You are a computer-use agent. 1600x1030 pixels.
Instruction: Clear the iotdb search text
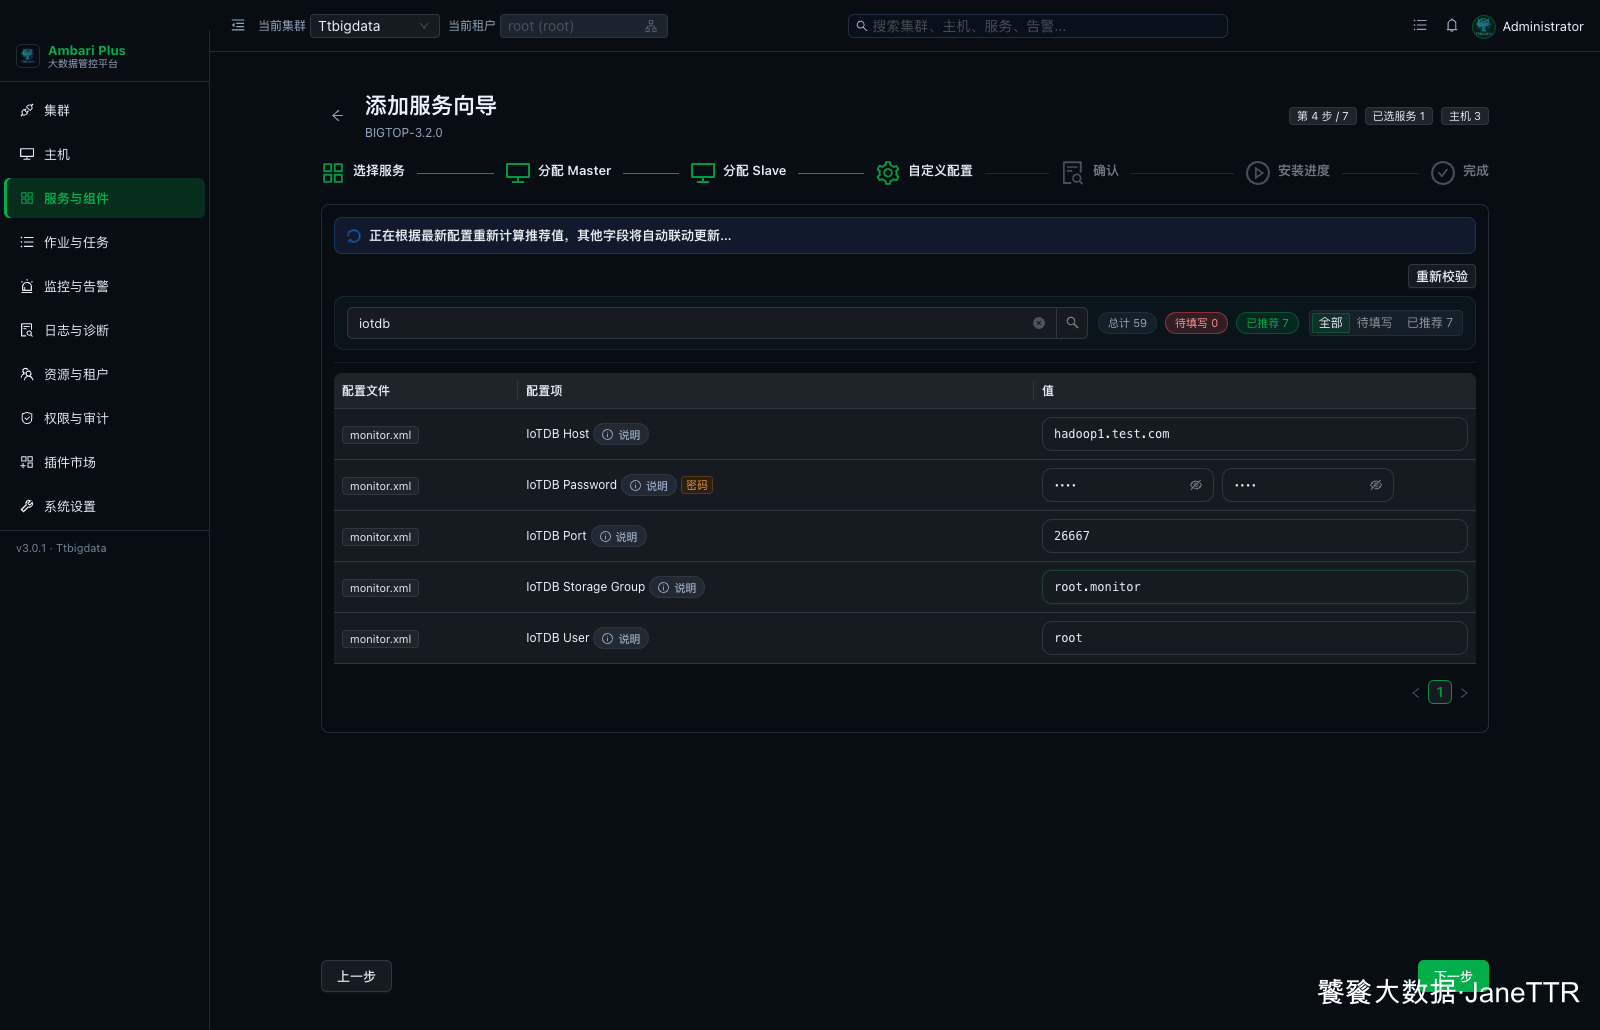pyautogui.click(x=1039, y=323)
